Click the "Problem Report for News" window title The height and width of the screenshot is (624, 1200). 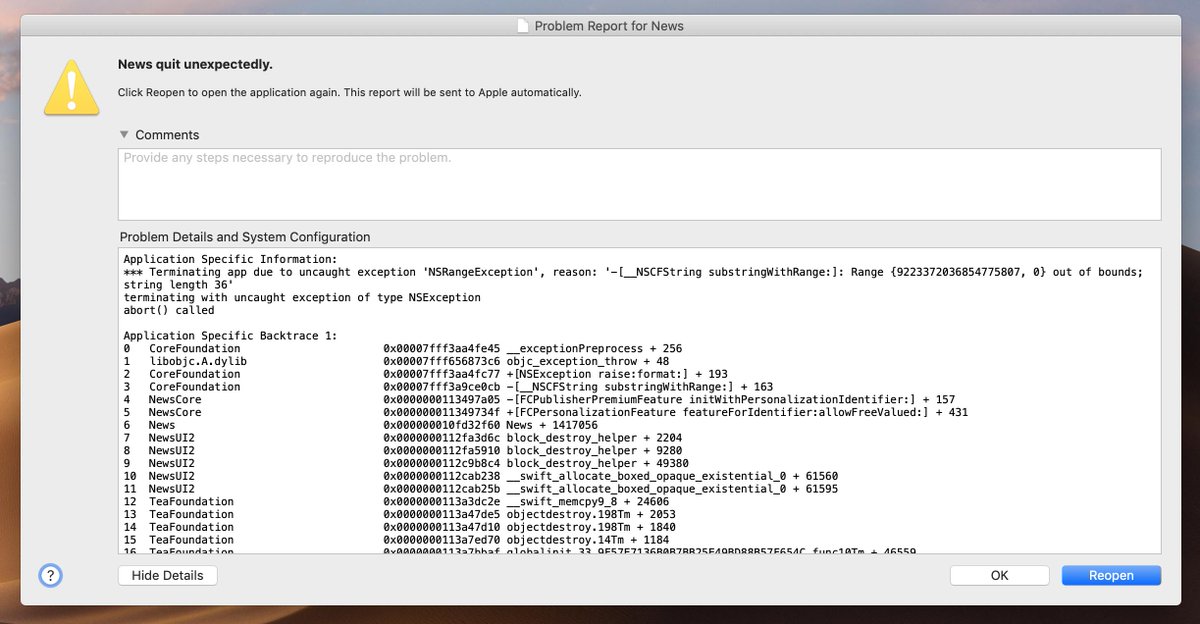point(609,25)
